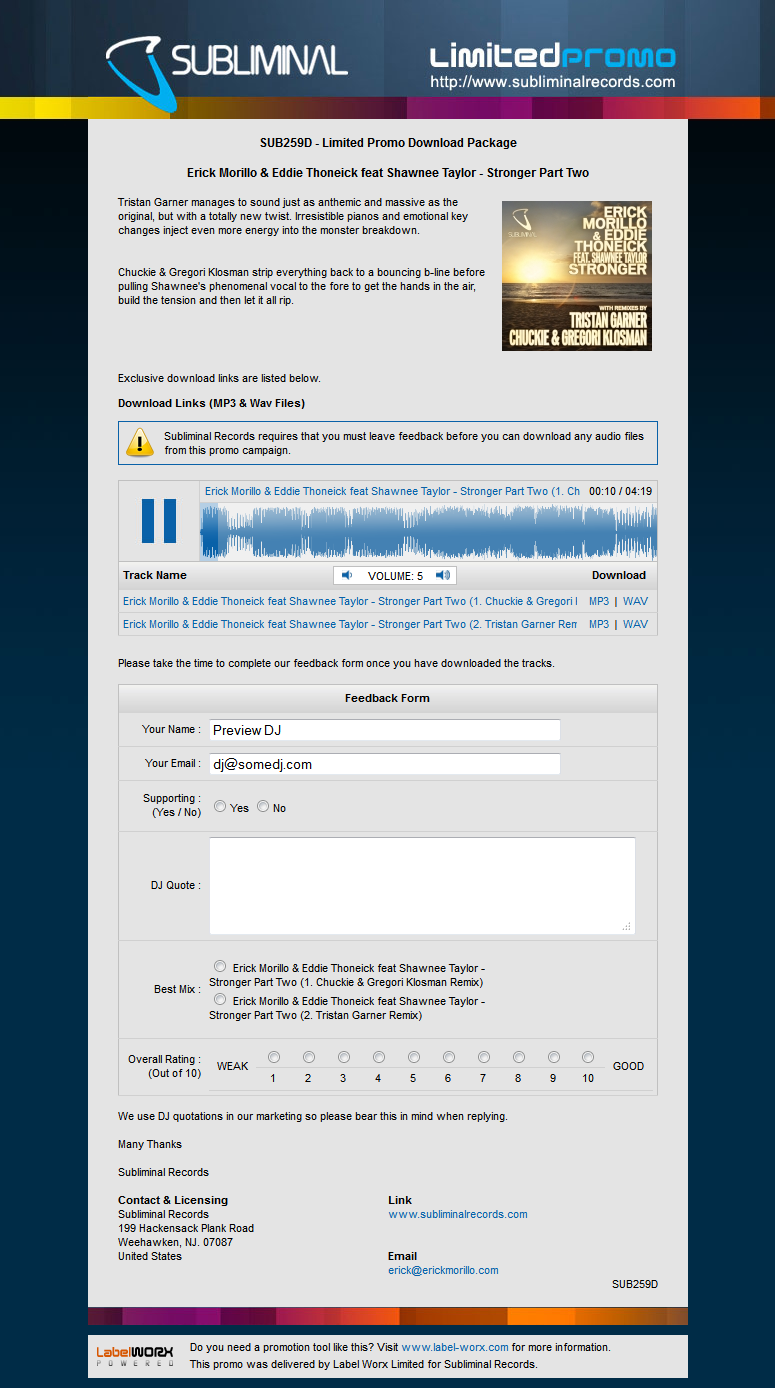This screenshot has width=775, height=1388.
Task: Rate the release 10 out of 10
Action: 588,1057
